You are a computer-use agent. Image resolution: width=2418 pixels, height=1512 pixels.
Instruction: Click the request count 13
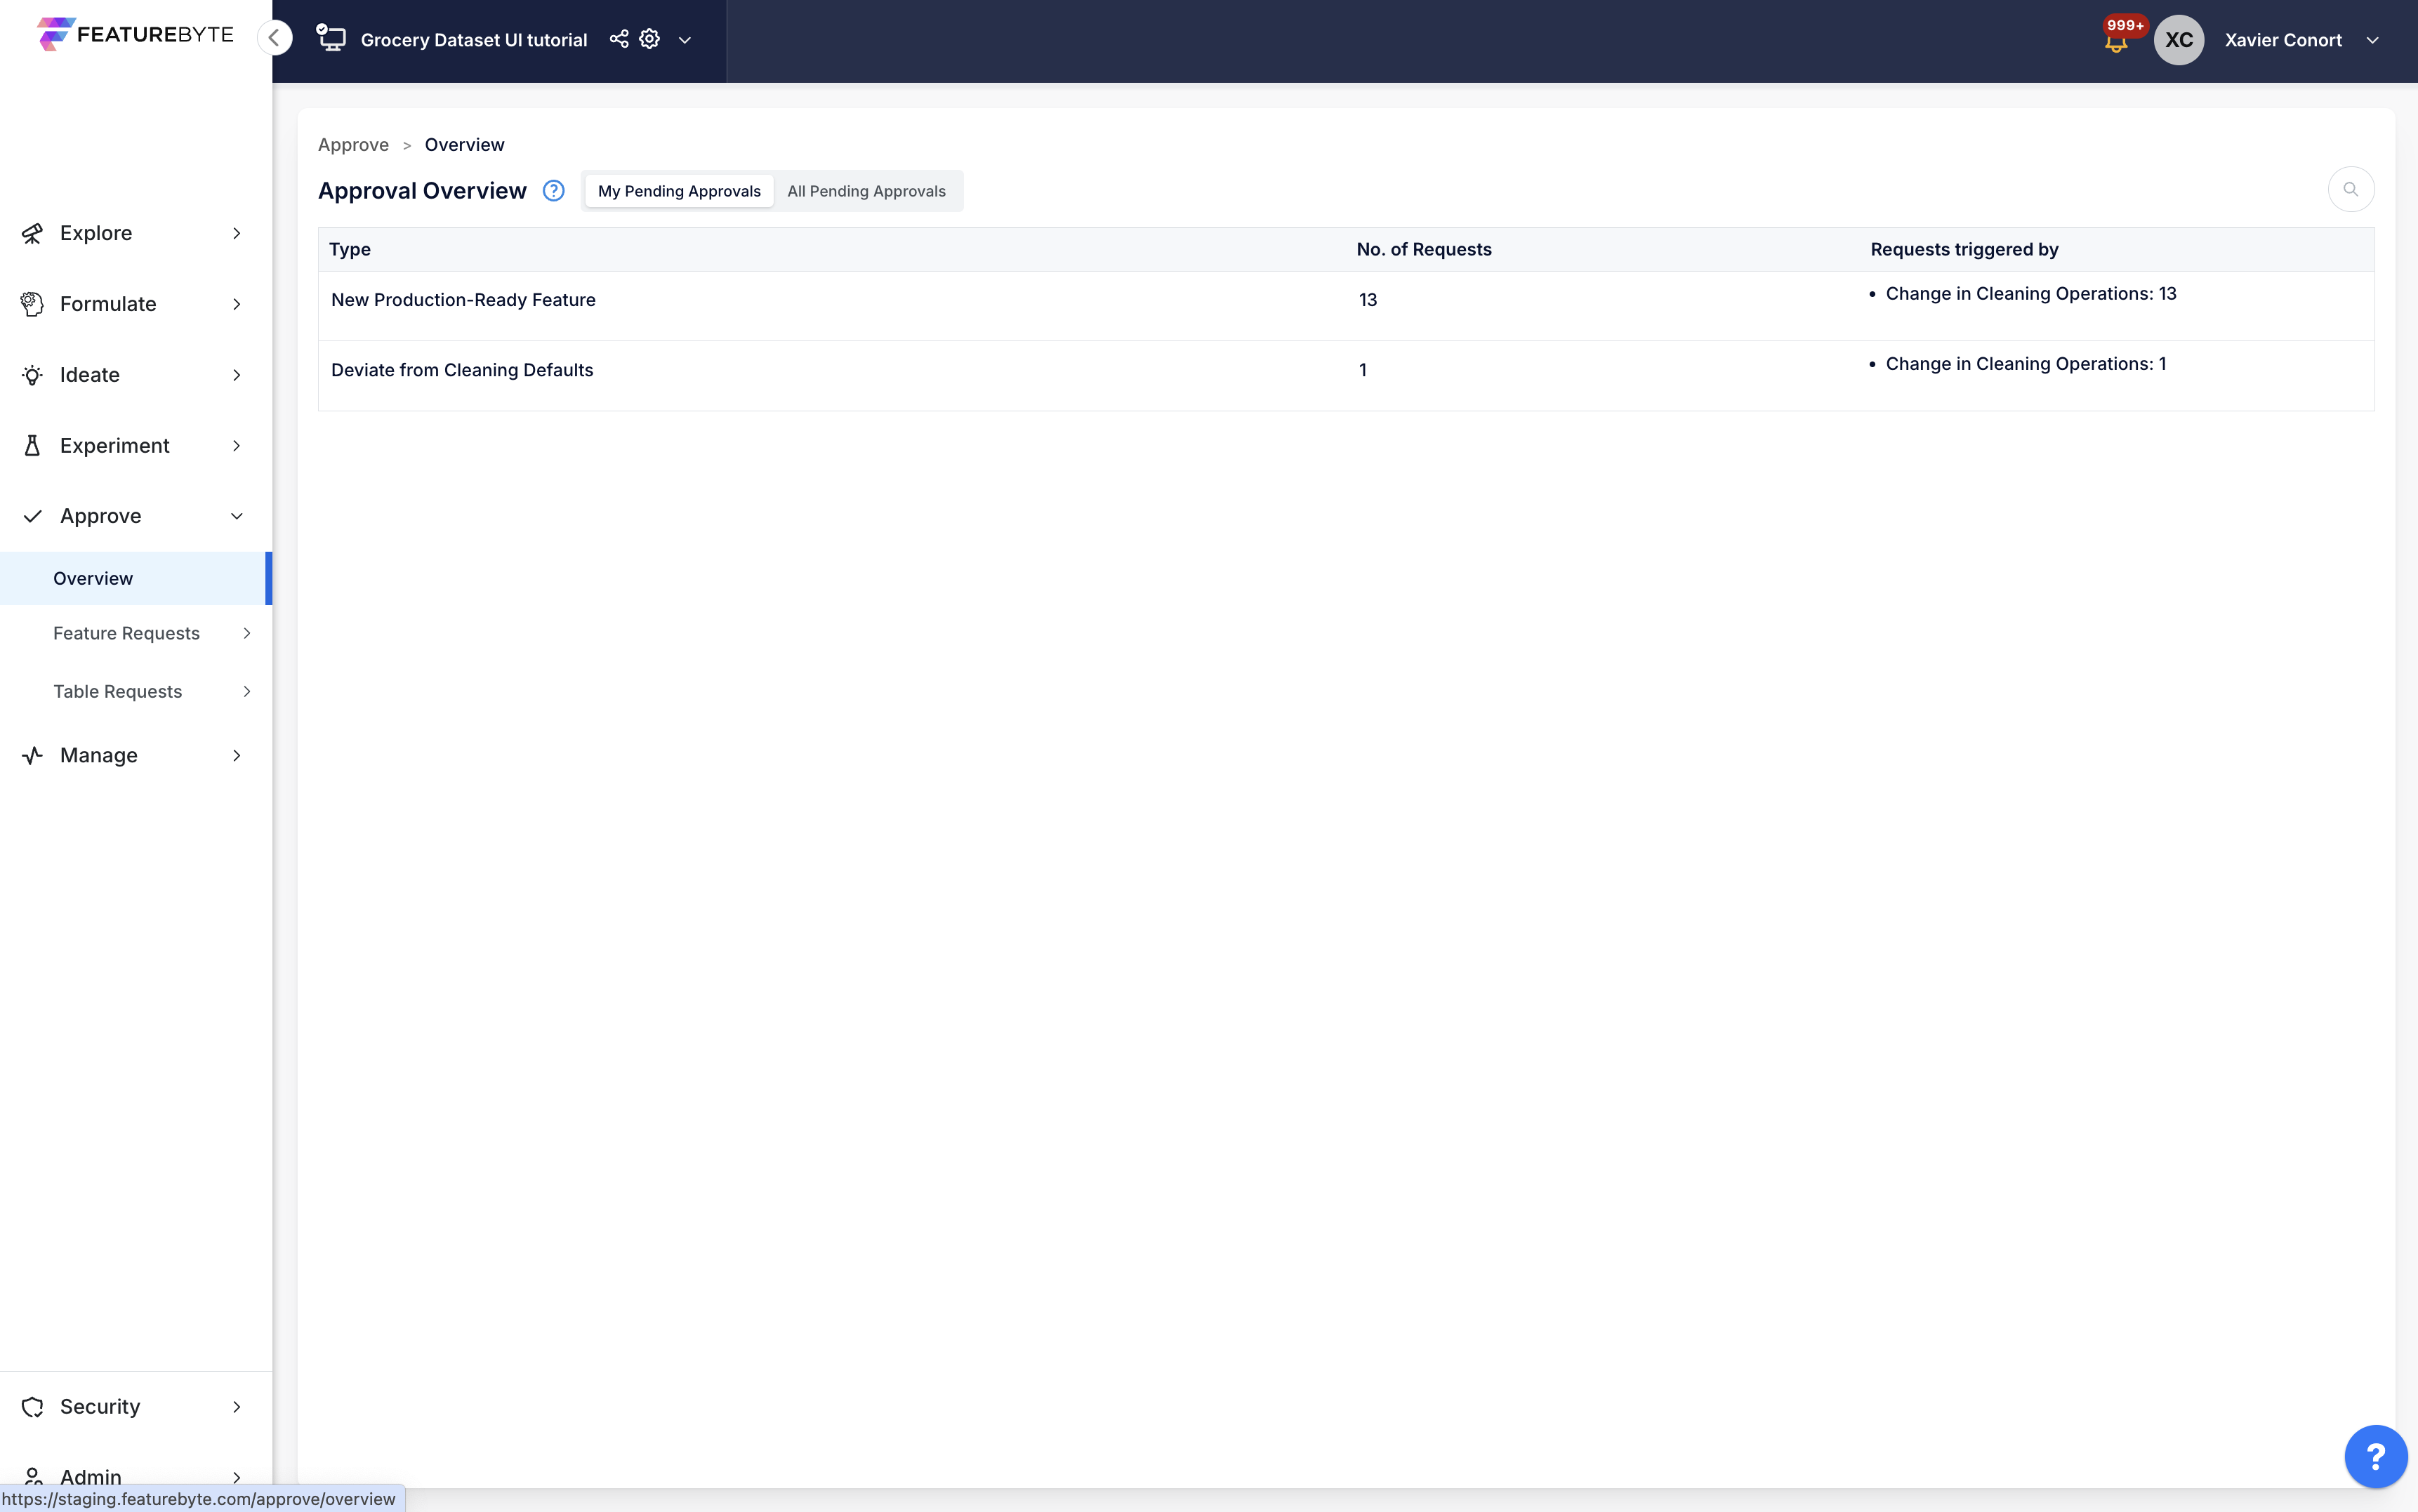[x=1367, y=300]
